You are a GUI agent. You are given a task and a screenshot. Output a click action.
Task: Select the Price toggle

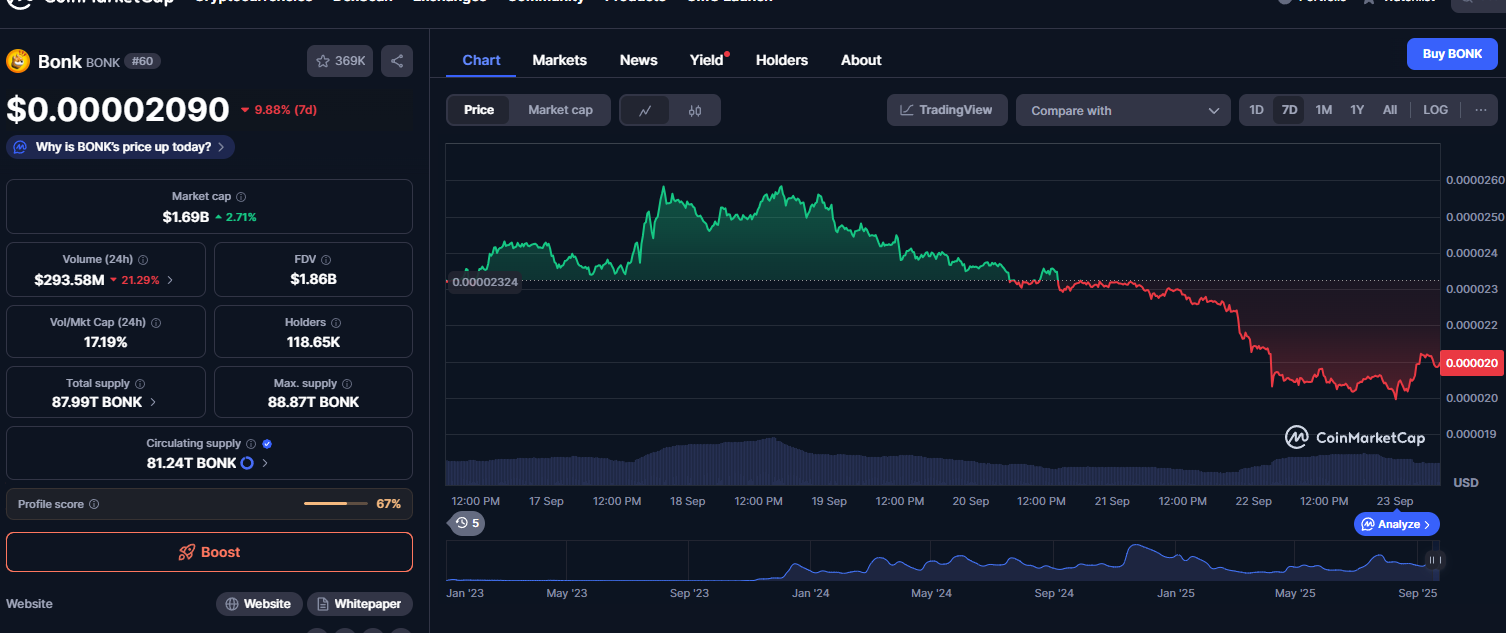point(479,110)
